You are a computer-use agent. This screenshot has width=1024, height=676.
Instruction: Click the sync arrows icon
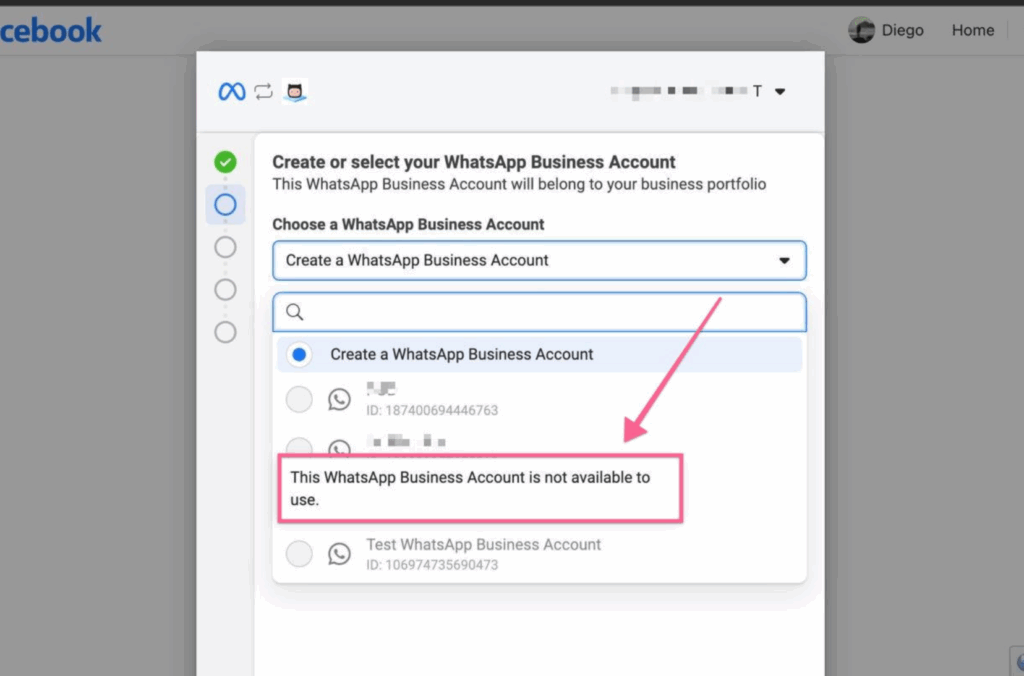(263, 92)
